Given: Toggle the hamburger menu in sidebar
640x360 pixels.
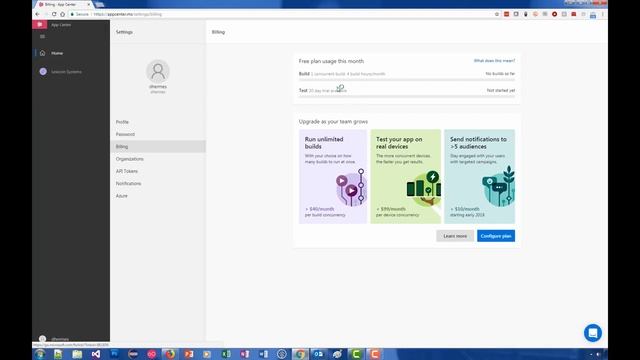Looking at the screenshot, I should tap(42, 36).
